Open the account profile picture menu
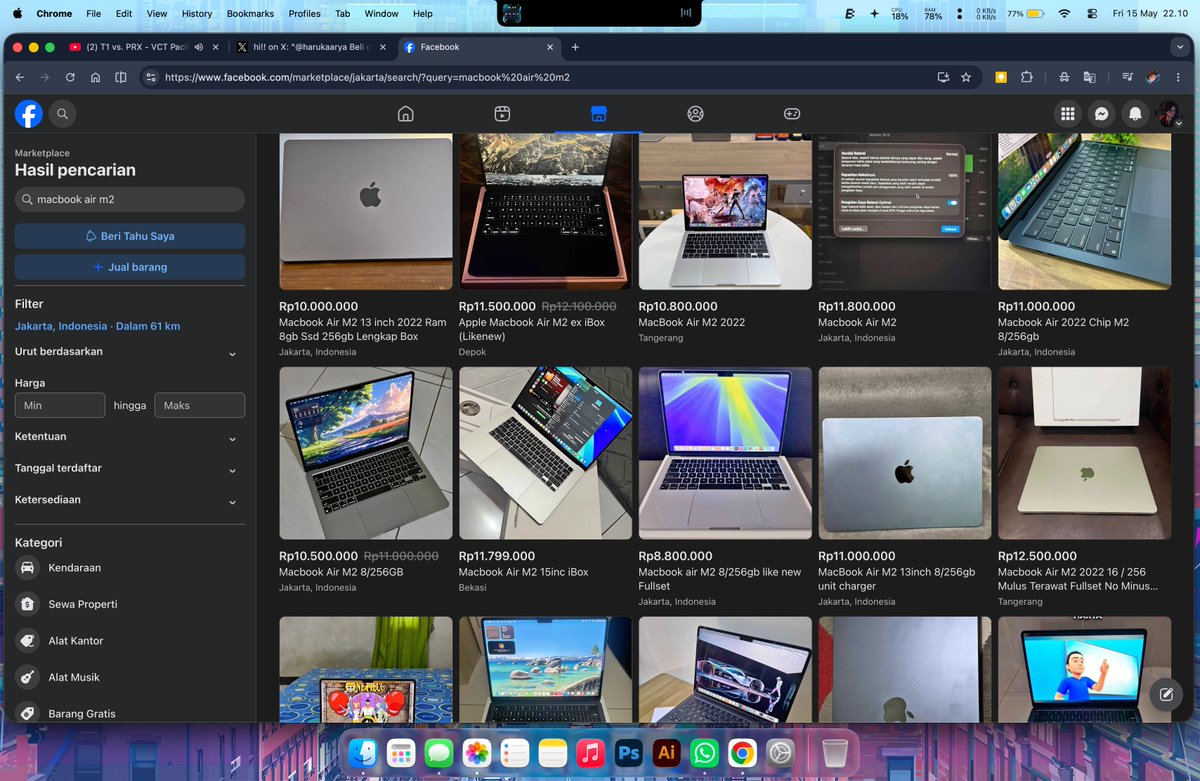The height and width of the screenshot is (781, 1200). 1168,114
